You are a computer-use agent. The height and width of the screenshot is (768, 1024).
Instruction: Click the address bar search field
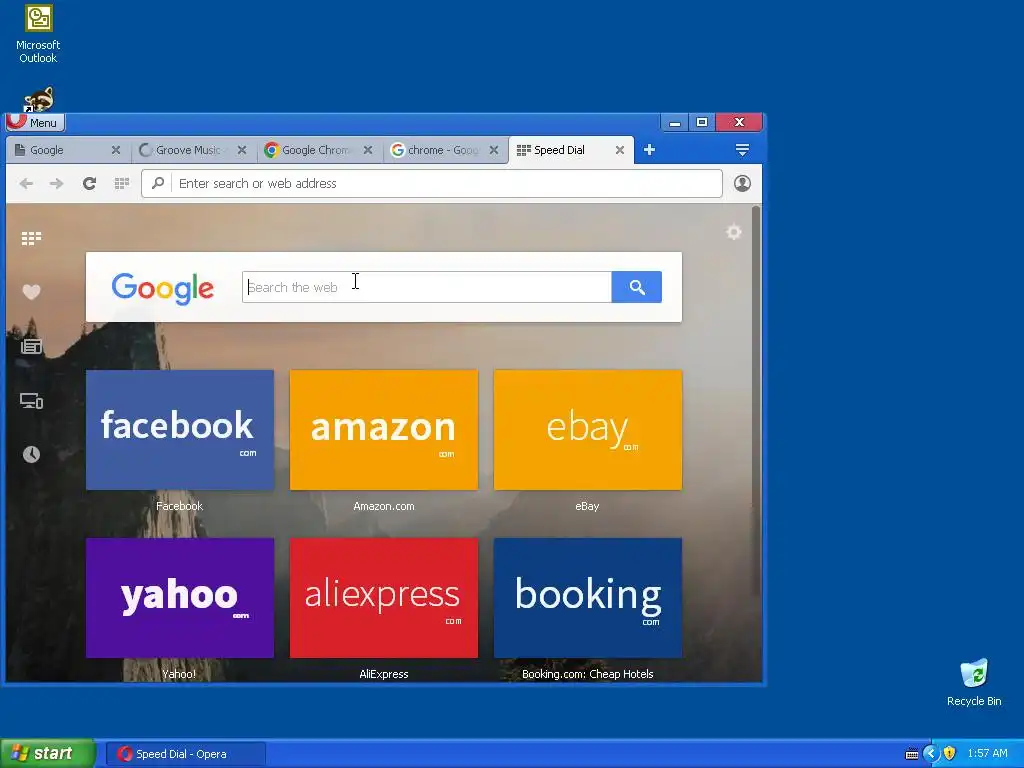click(x=432, y=184)
